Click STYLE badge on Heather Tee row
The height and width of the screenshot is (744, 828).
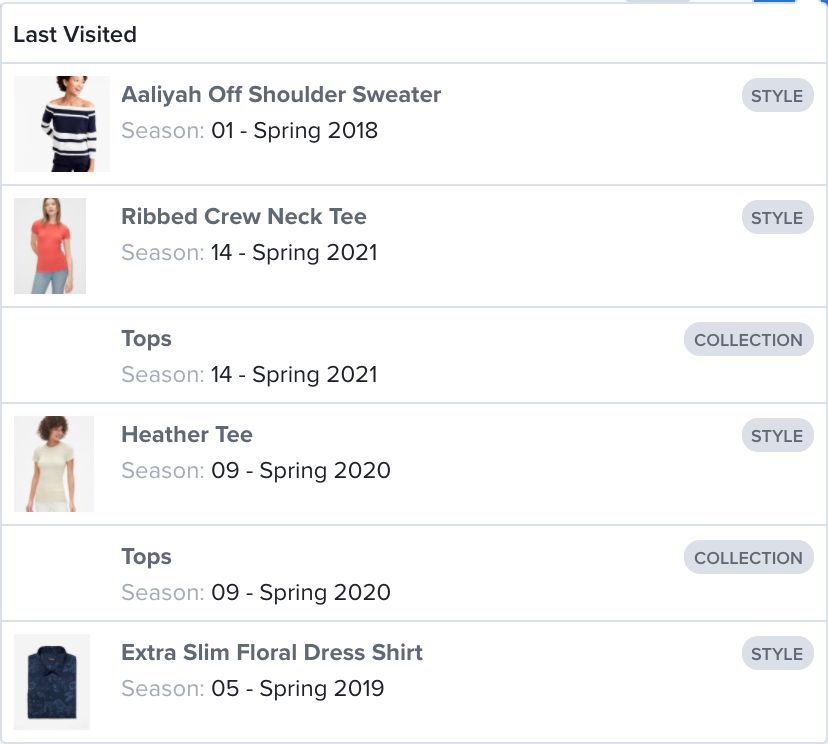tap(777, 436)
